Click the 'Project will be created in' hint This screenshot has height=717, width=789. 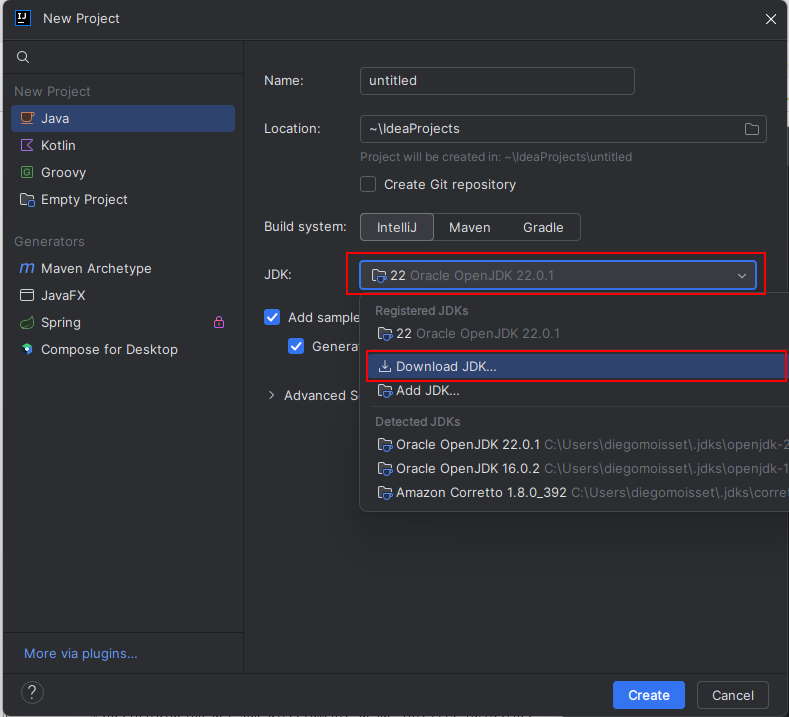[496, 157]
